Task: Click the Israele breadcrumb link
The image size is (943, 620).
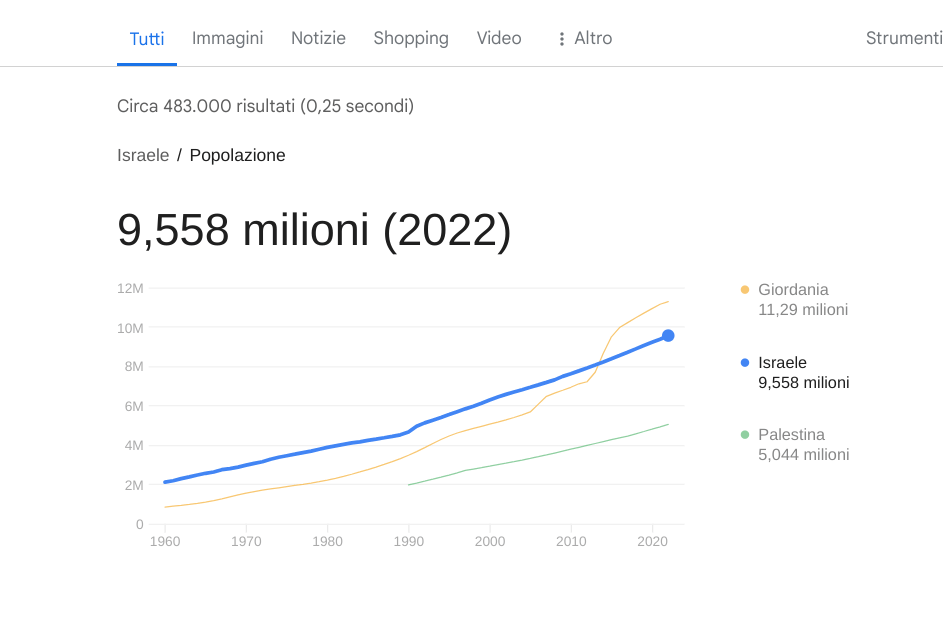Action: tap(143, 155)
